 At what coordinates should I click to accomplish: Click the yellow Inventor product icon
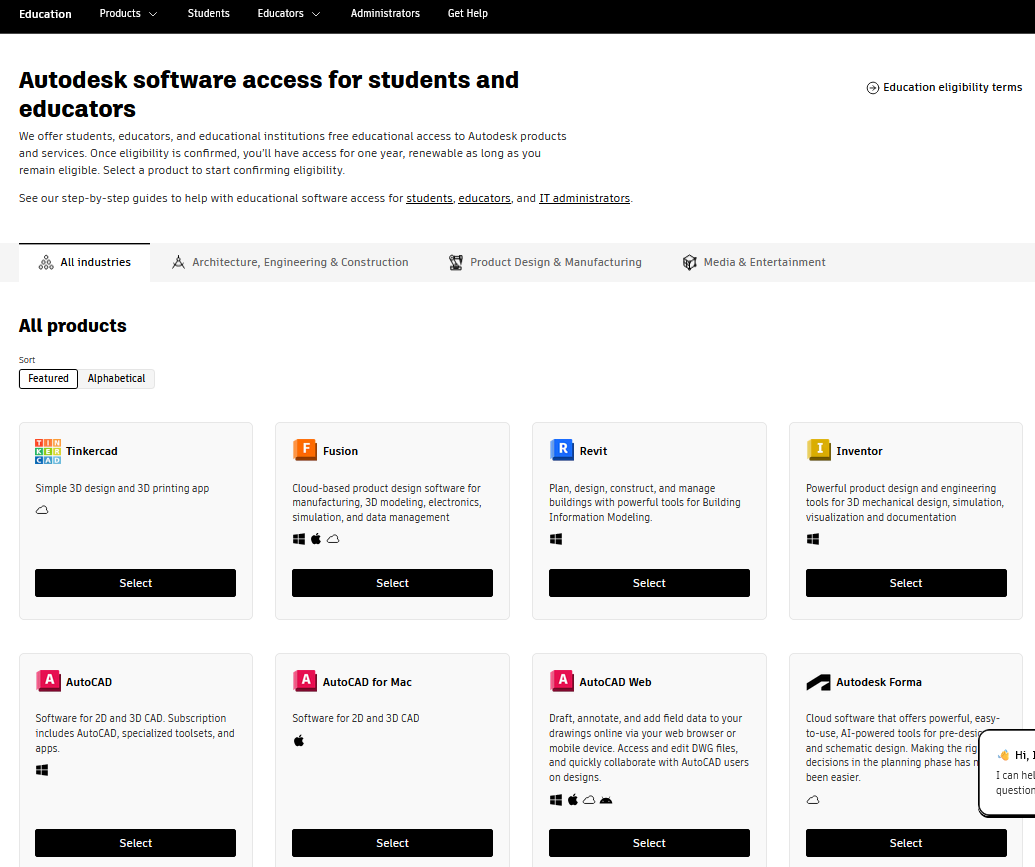coord(818,450)
